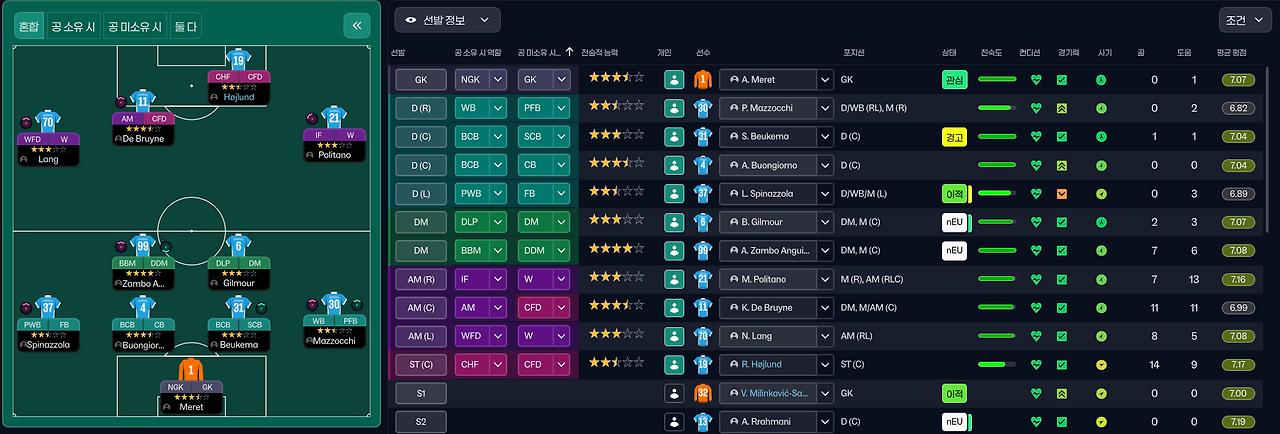Screen dimensions: 1280x434
Task: Click the familiarity bar for L. Spinazzola
Action: pos(997,194)
